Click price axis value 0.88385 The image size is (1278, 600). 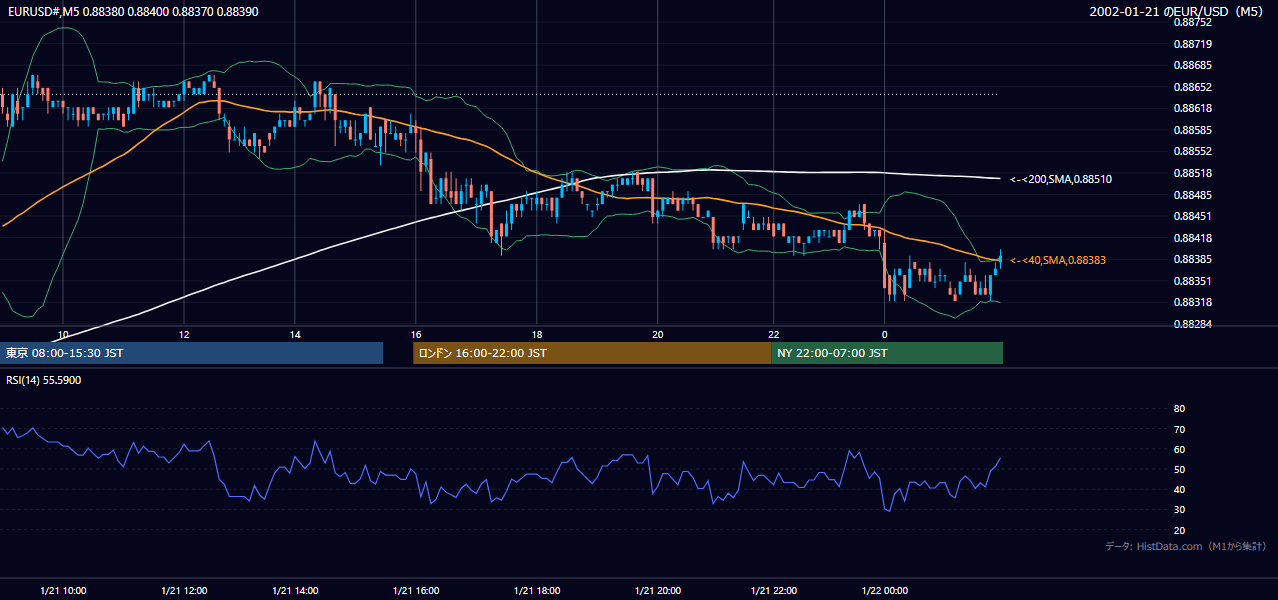tap(1192, 260)
